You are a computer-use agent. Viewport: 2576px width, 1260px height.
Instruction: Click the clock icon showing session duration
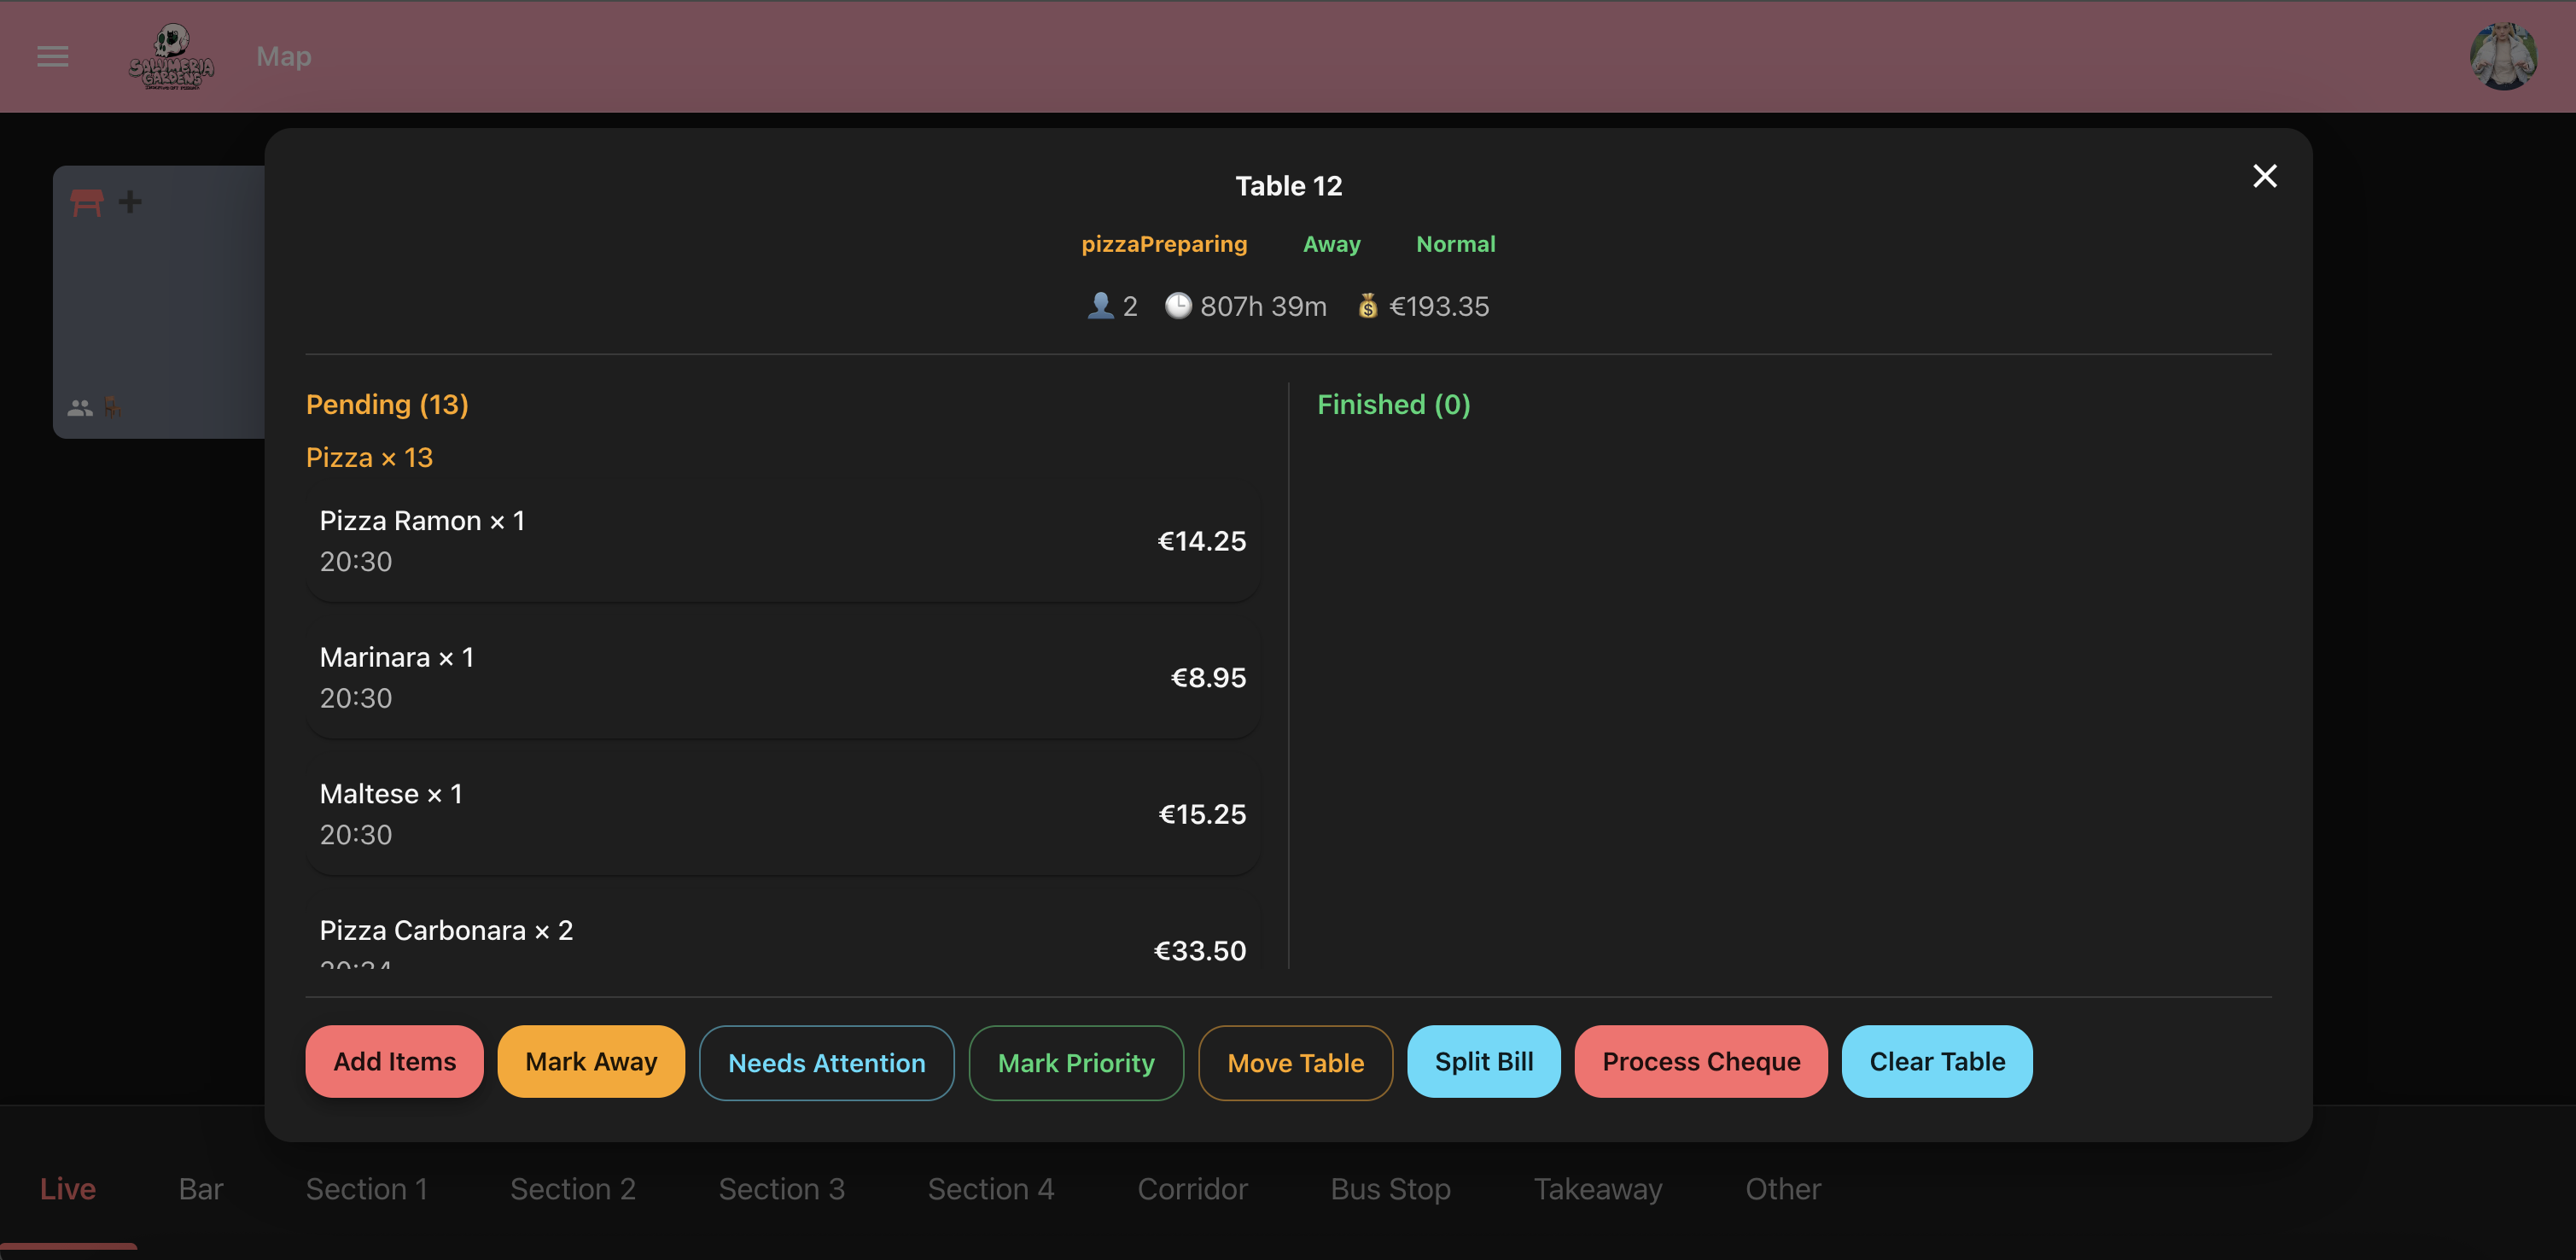point(1179,306)
